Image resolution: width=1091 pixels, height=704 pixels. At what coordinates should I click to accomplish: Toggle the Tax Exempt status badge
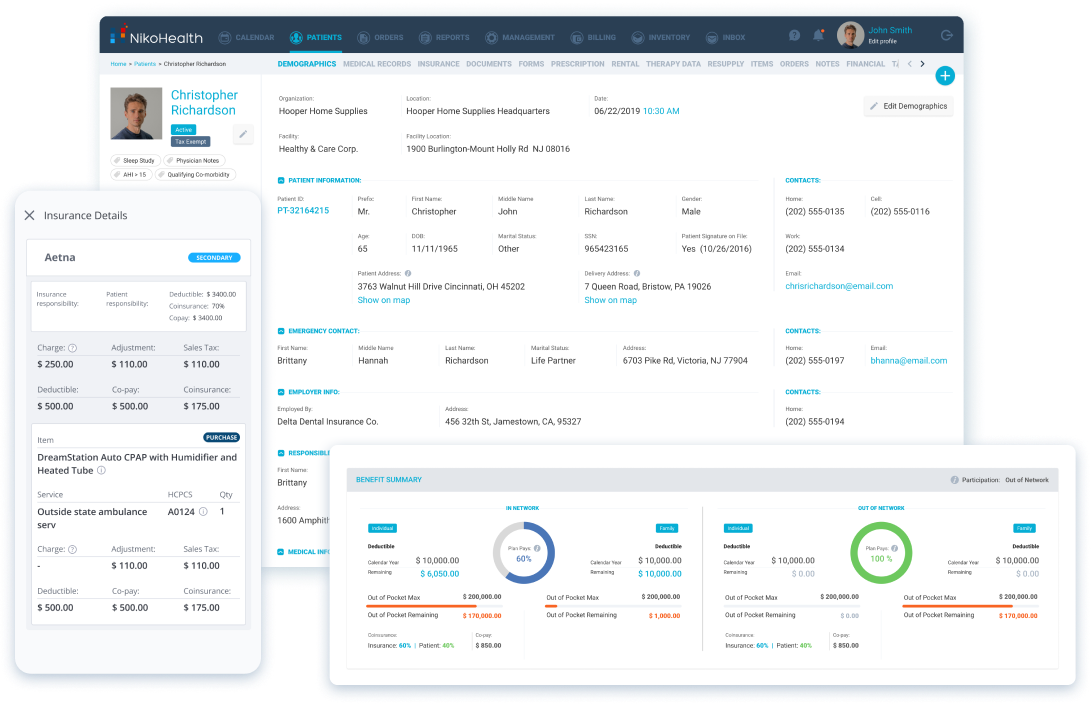point(191,141)
